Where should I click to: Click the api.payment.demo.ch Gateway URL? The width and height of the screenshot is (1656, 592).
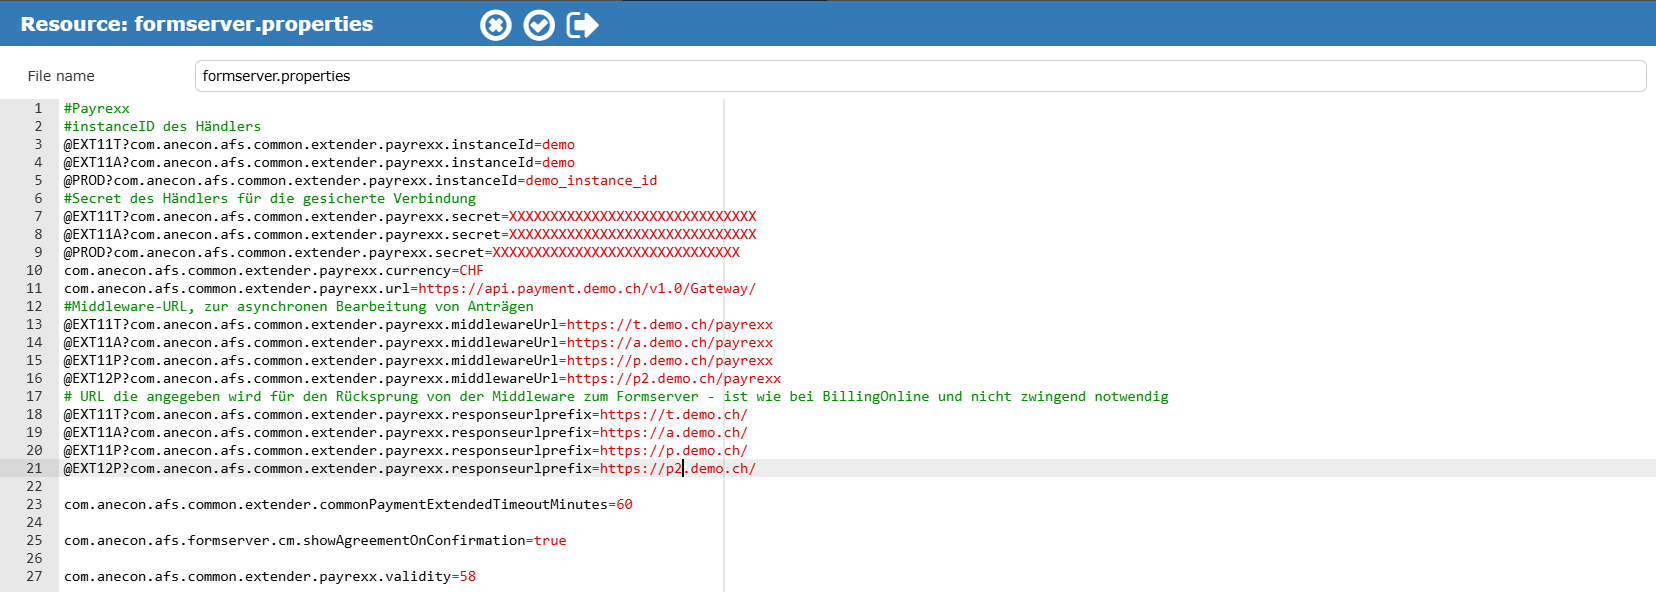[x=587, y=288]
